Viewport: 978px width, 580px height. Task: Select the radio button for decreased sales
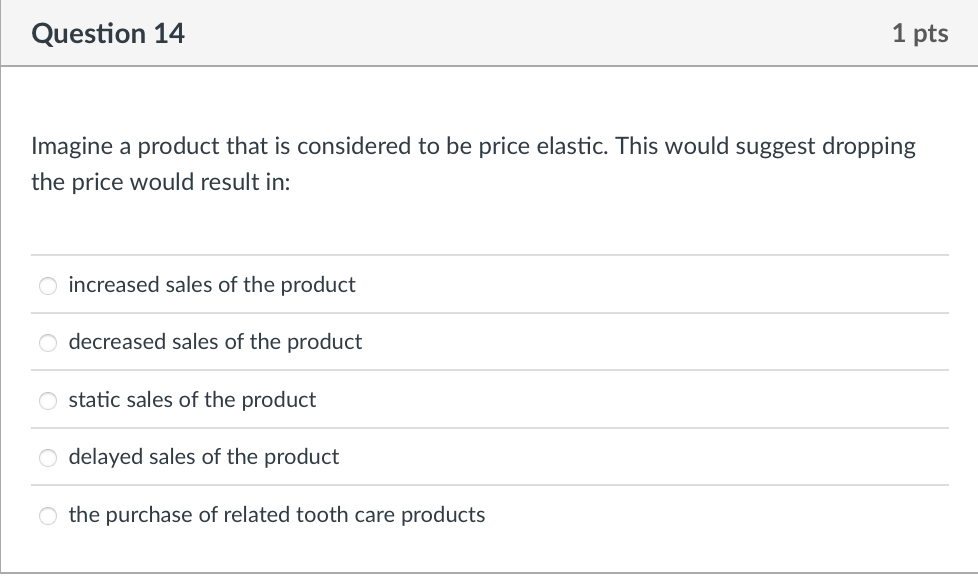coord(47,343)
